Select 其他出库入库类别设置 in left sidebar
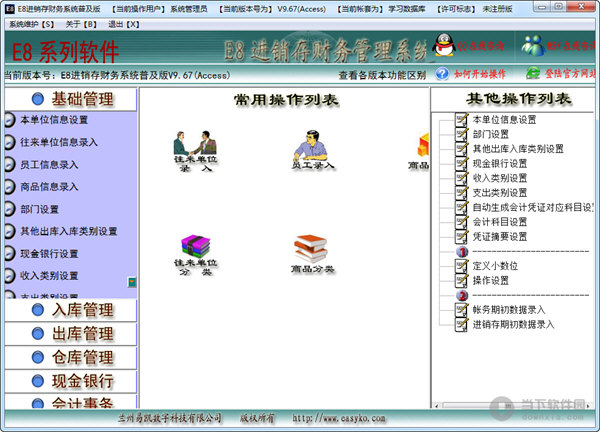Viewport: 600px width, 432px height. click(x=68, y=231)
